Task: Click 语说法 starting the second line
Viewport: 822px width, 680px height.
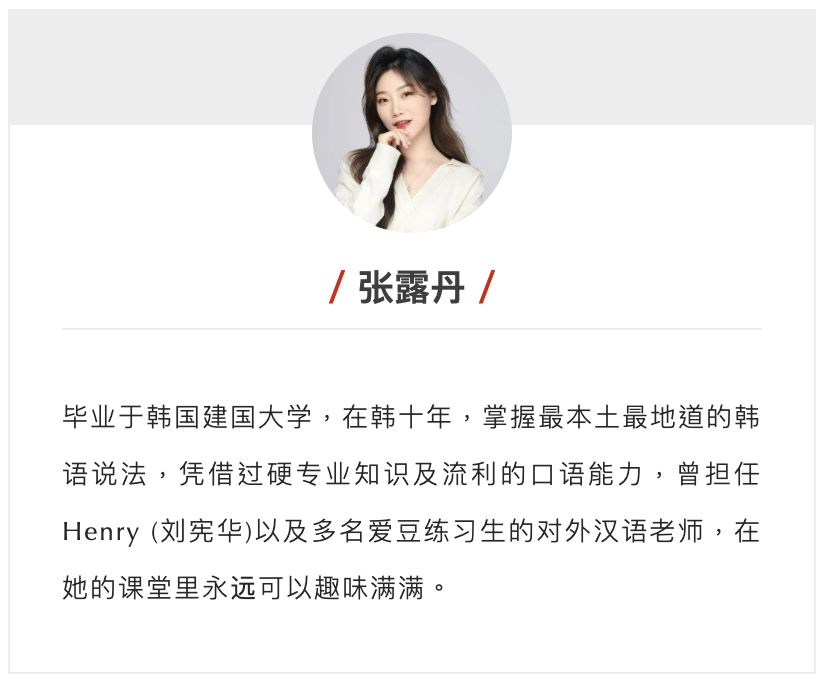Action: tap(104, 474)
